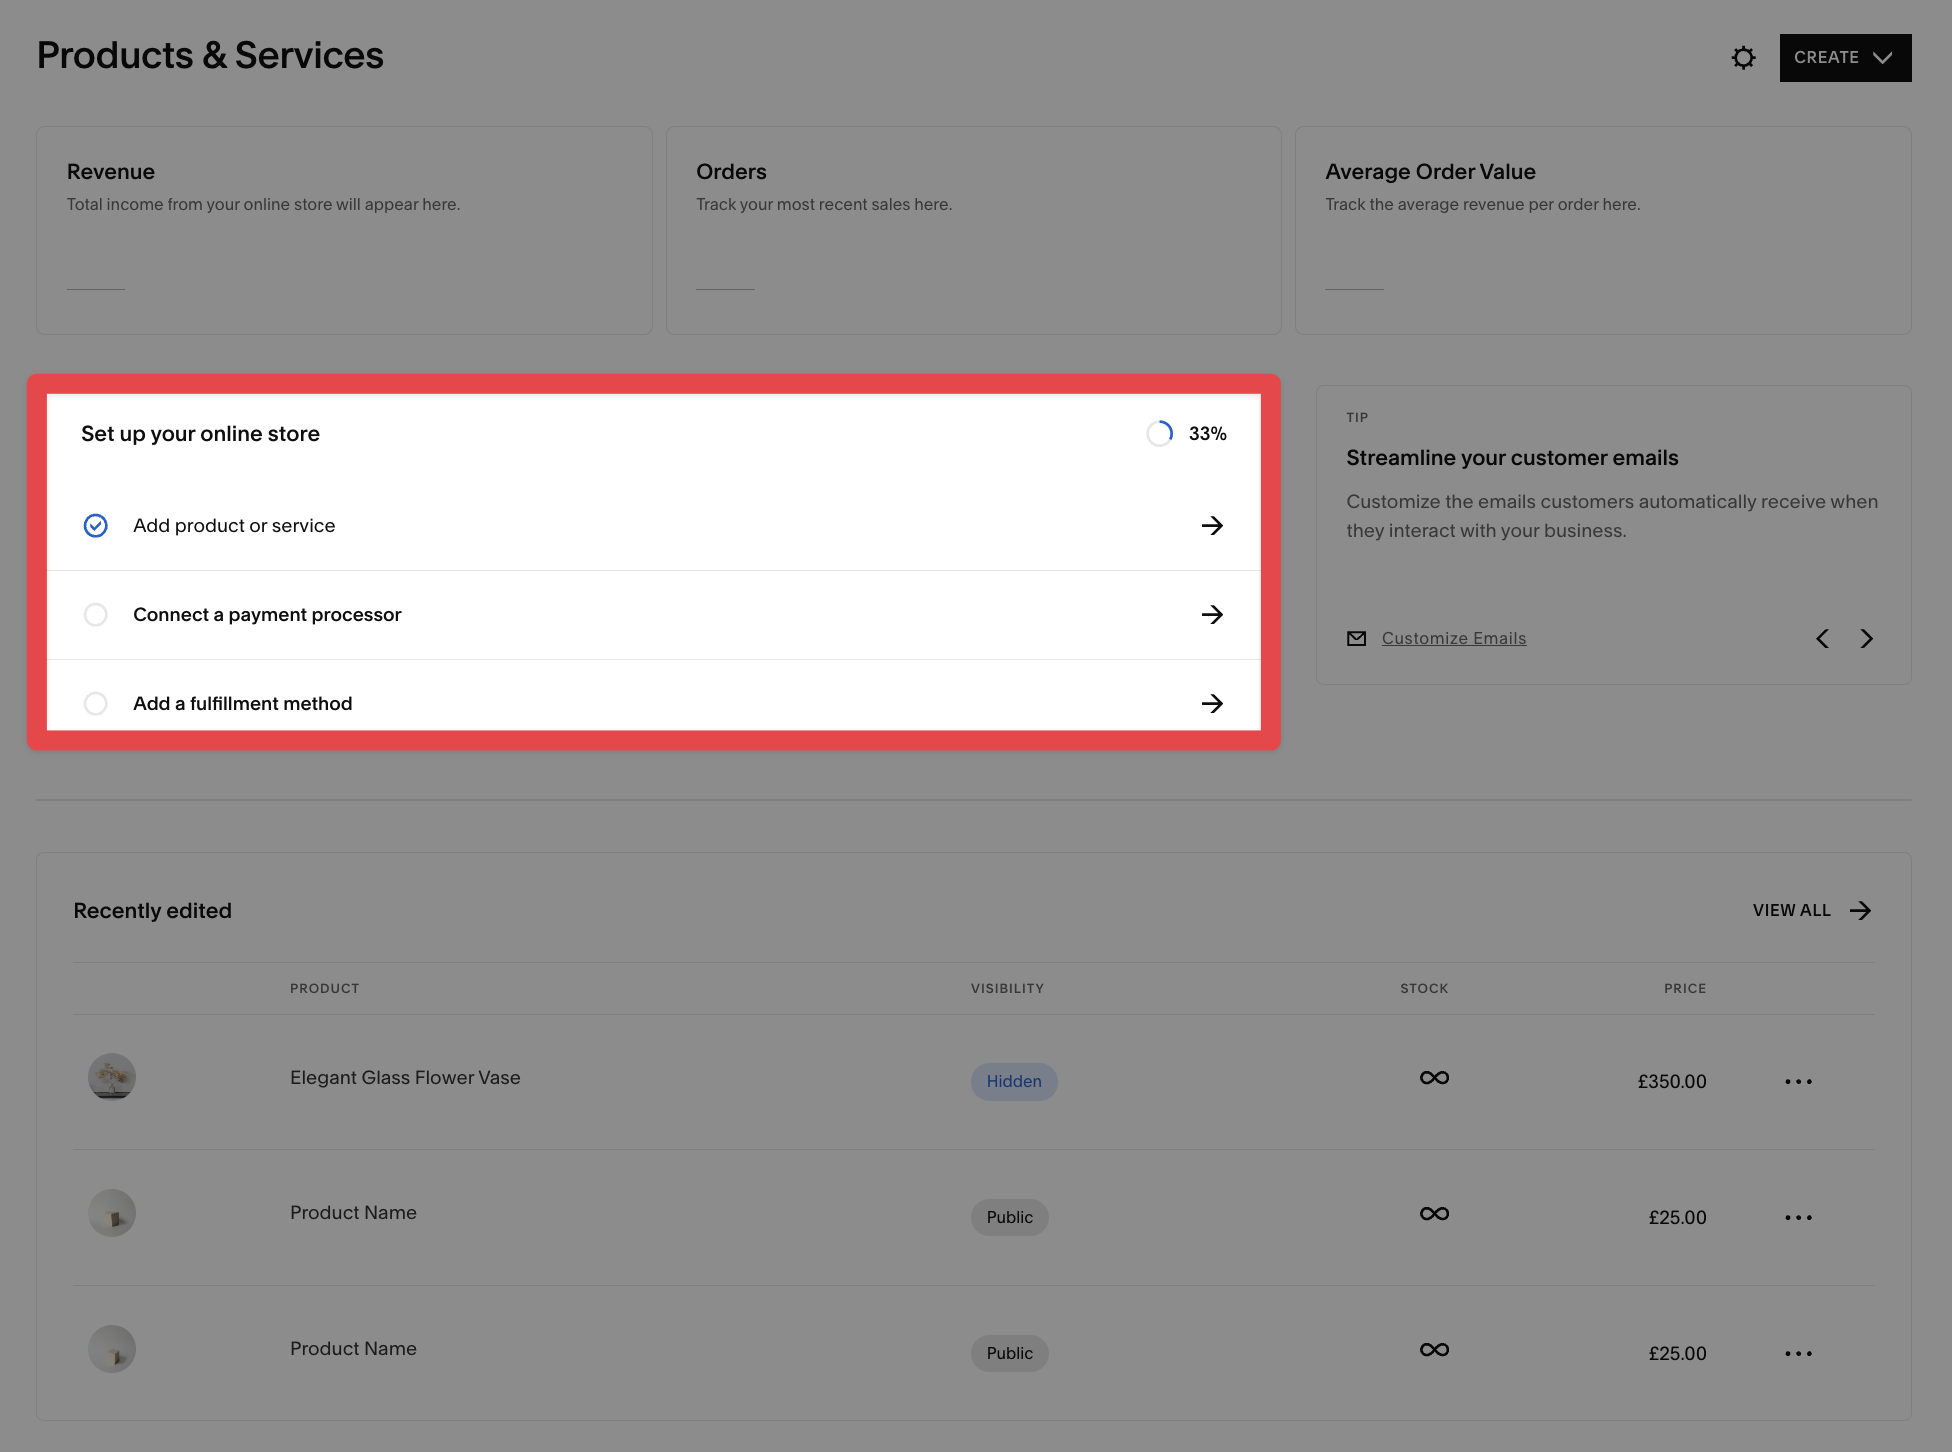Select the Connect a payment processor radio button

[x=95, y=613]
